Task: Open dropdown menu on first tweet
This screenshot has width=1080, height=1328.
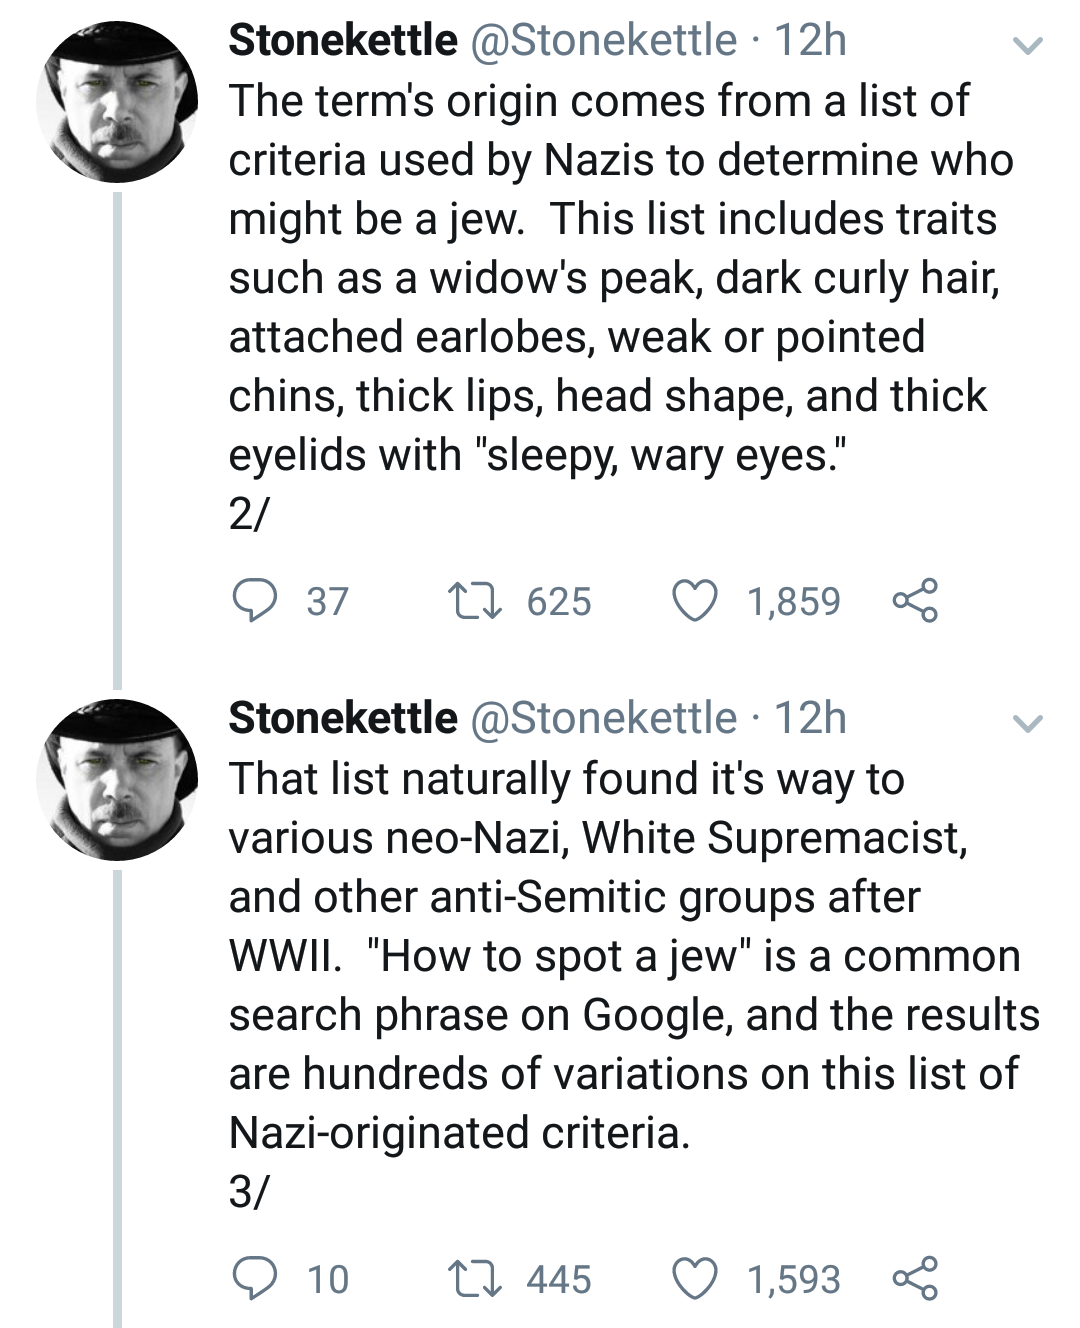Action: [1027, 45]
